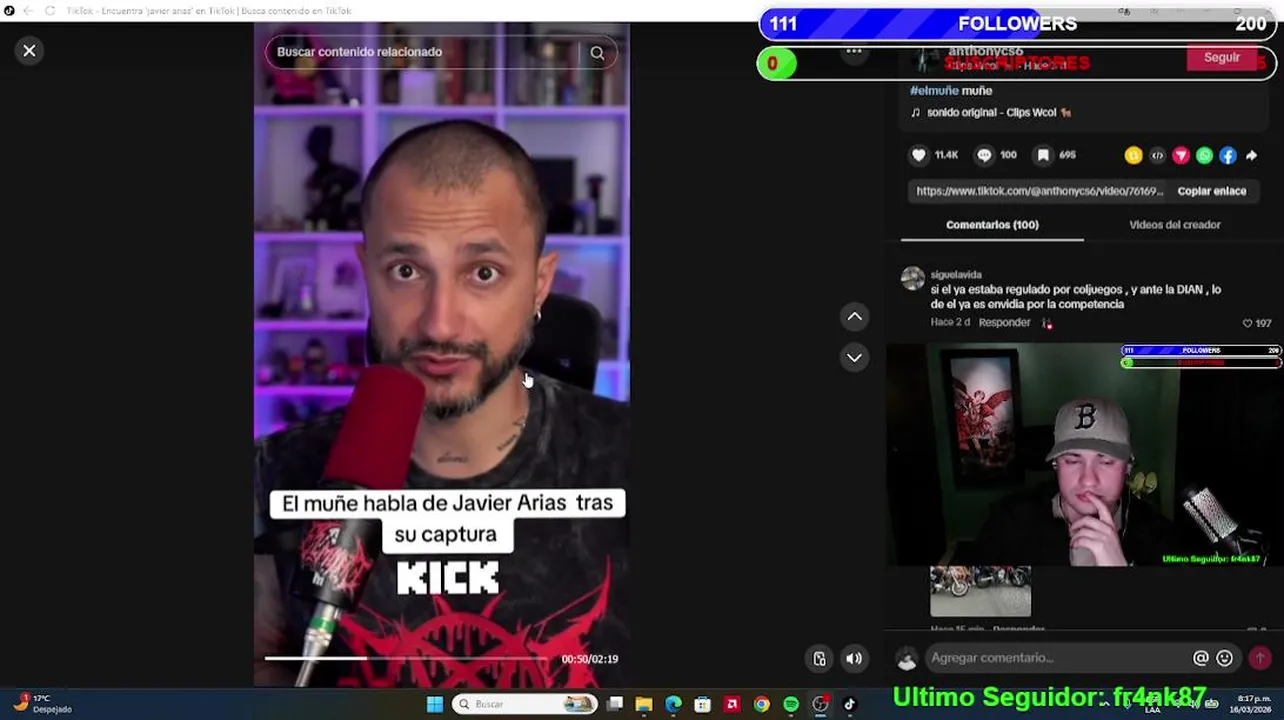Viewport: 1284px width, 720px height.
Task: Like the video with the heart icon
Action: click(919, 155)
